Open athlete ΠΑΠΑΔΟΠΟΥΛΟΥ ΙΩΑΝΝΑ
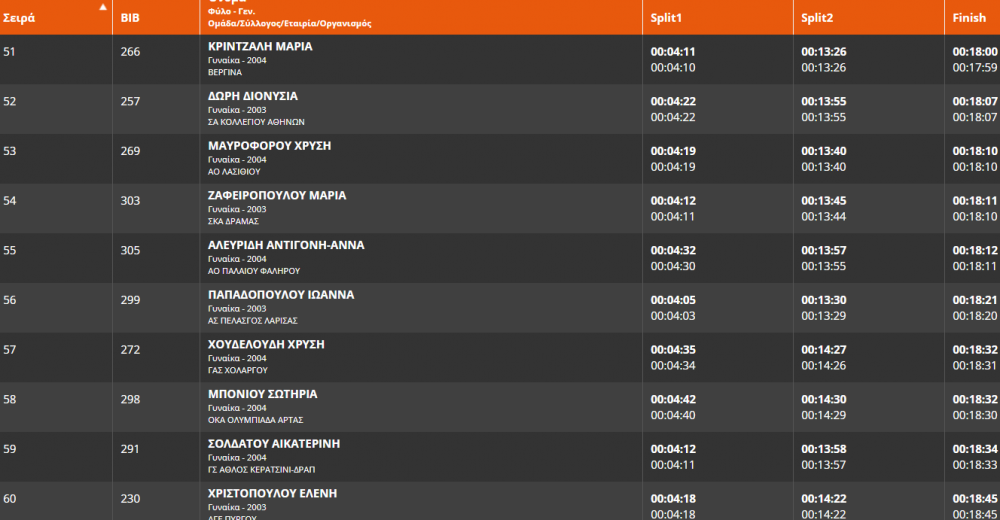The width and height of the screenshot is (1000, 520). (x=281, y=295)
